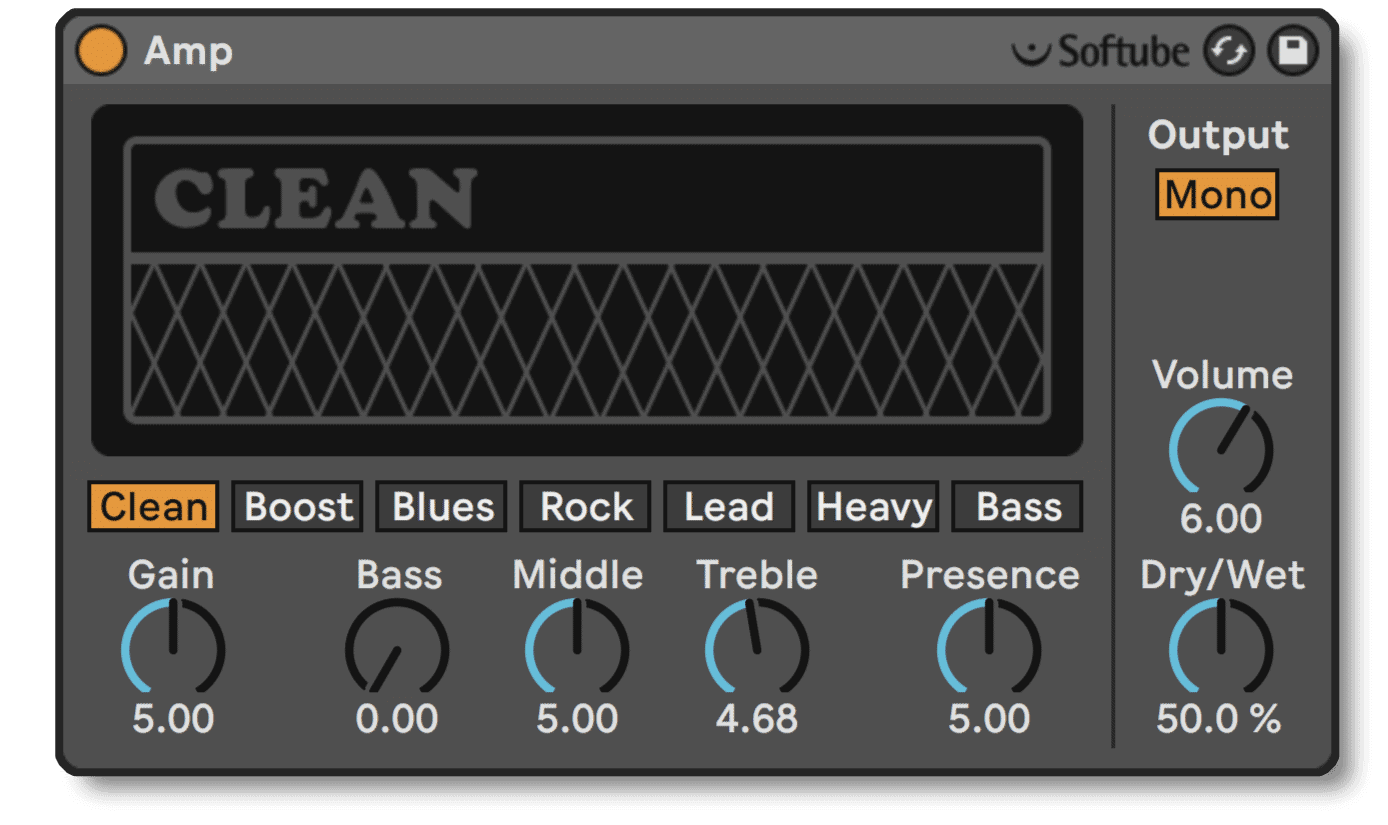Select the Clean amp type
Screen dimensions: 1388x825
(x=153, y=507)
